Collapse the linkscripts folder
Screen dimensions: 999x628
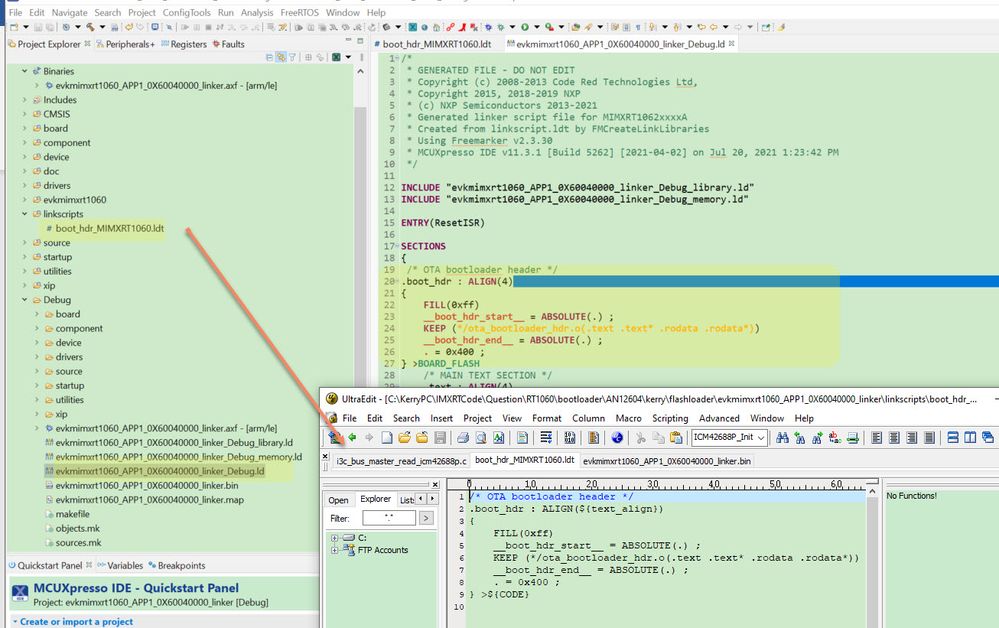pyautogui.click(x=24, y=214)
